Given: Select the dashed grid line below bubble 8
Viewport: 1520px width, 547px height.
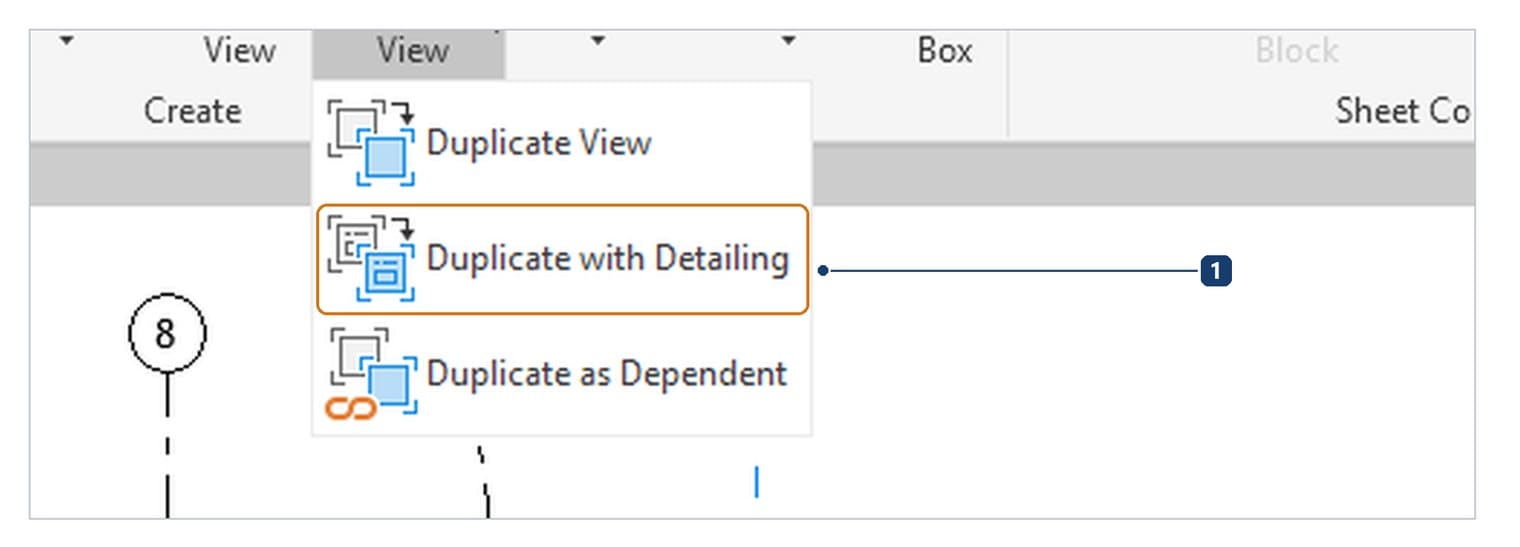Looking at the screenshot, I should pyautogui.click(x=167, y=445).
